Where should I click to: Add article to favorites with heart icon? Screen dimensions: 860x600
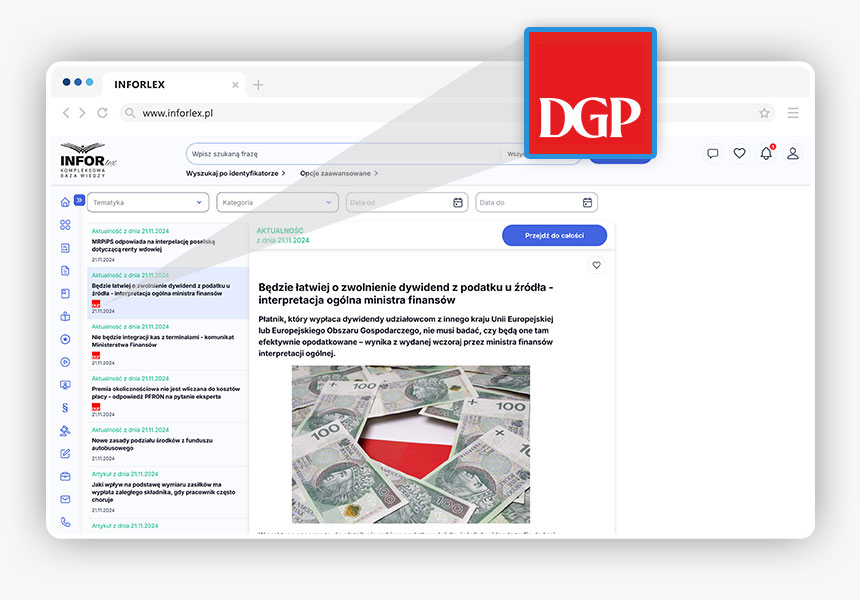point(596,265)
